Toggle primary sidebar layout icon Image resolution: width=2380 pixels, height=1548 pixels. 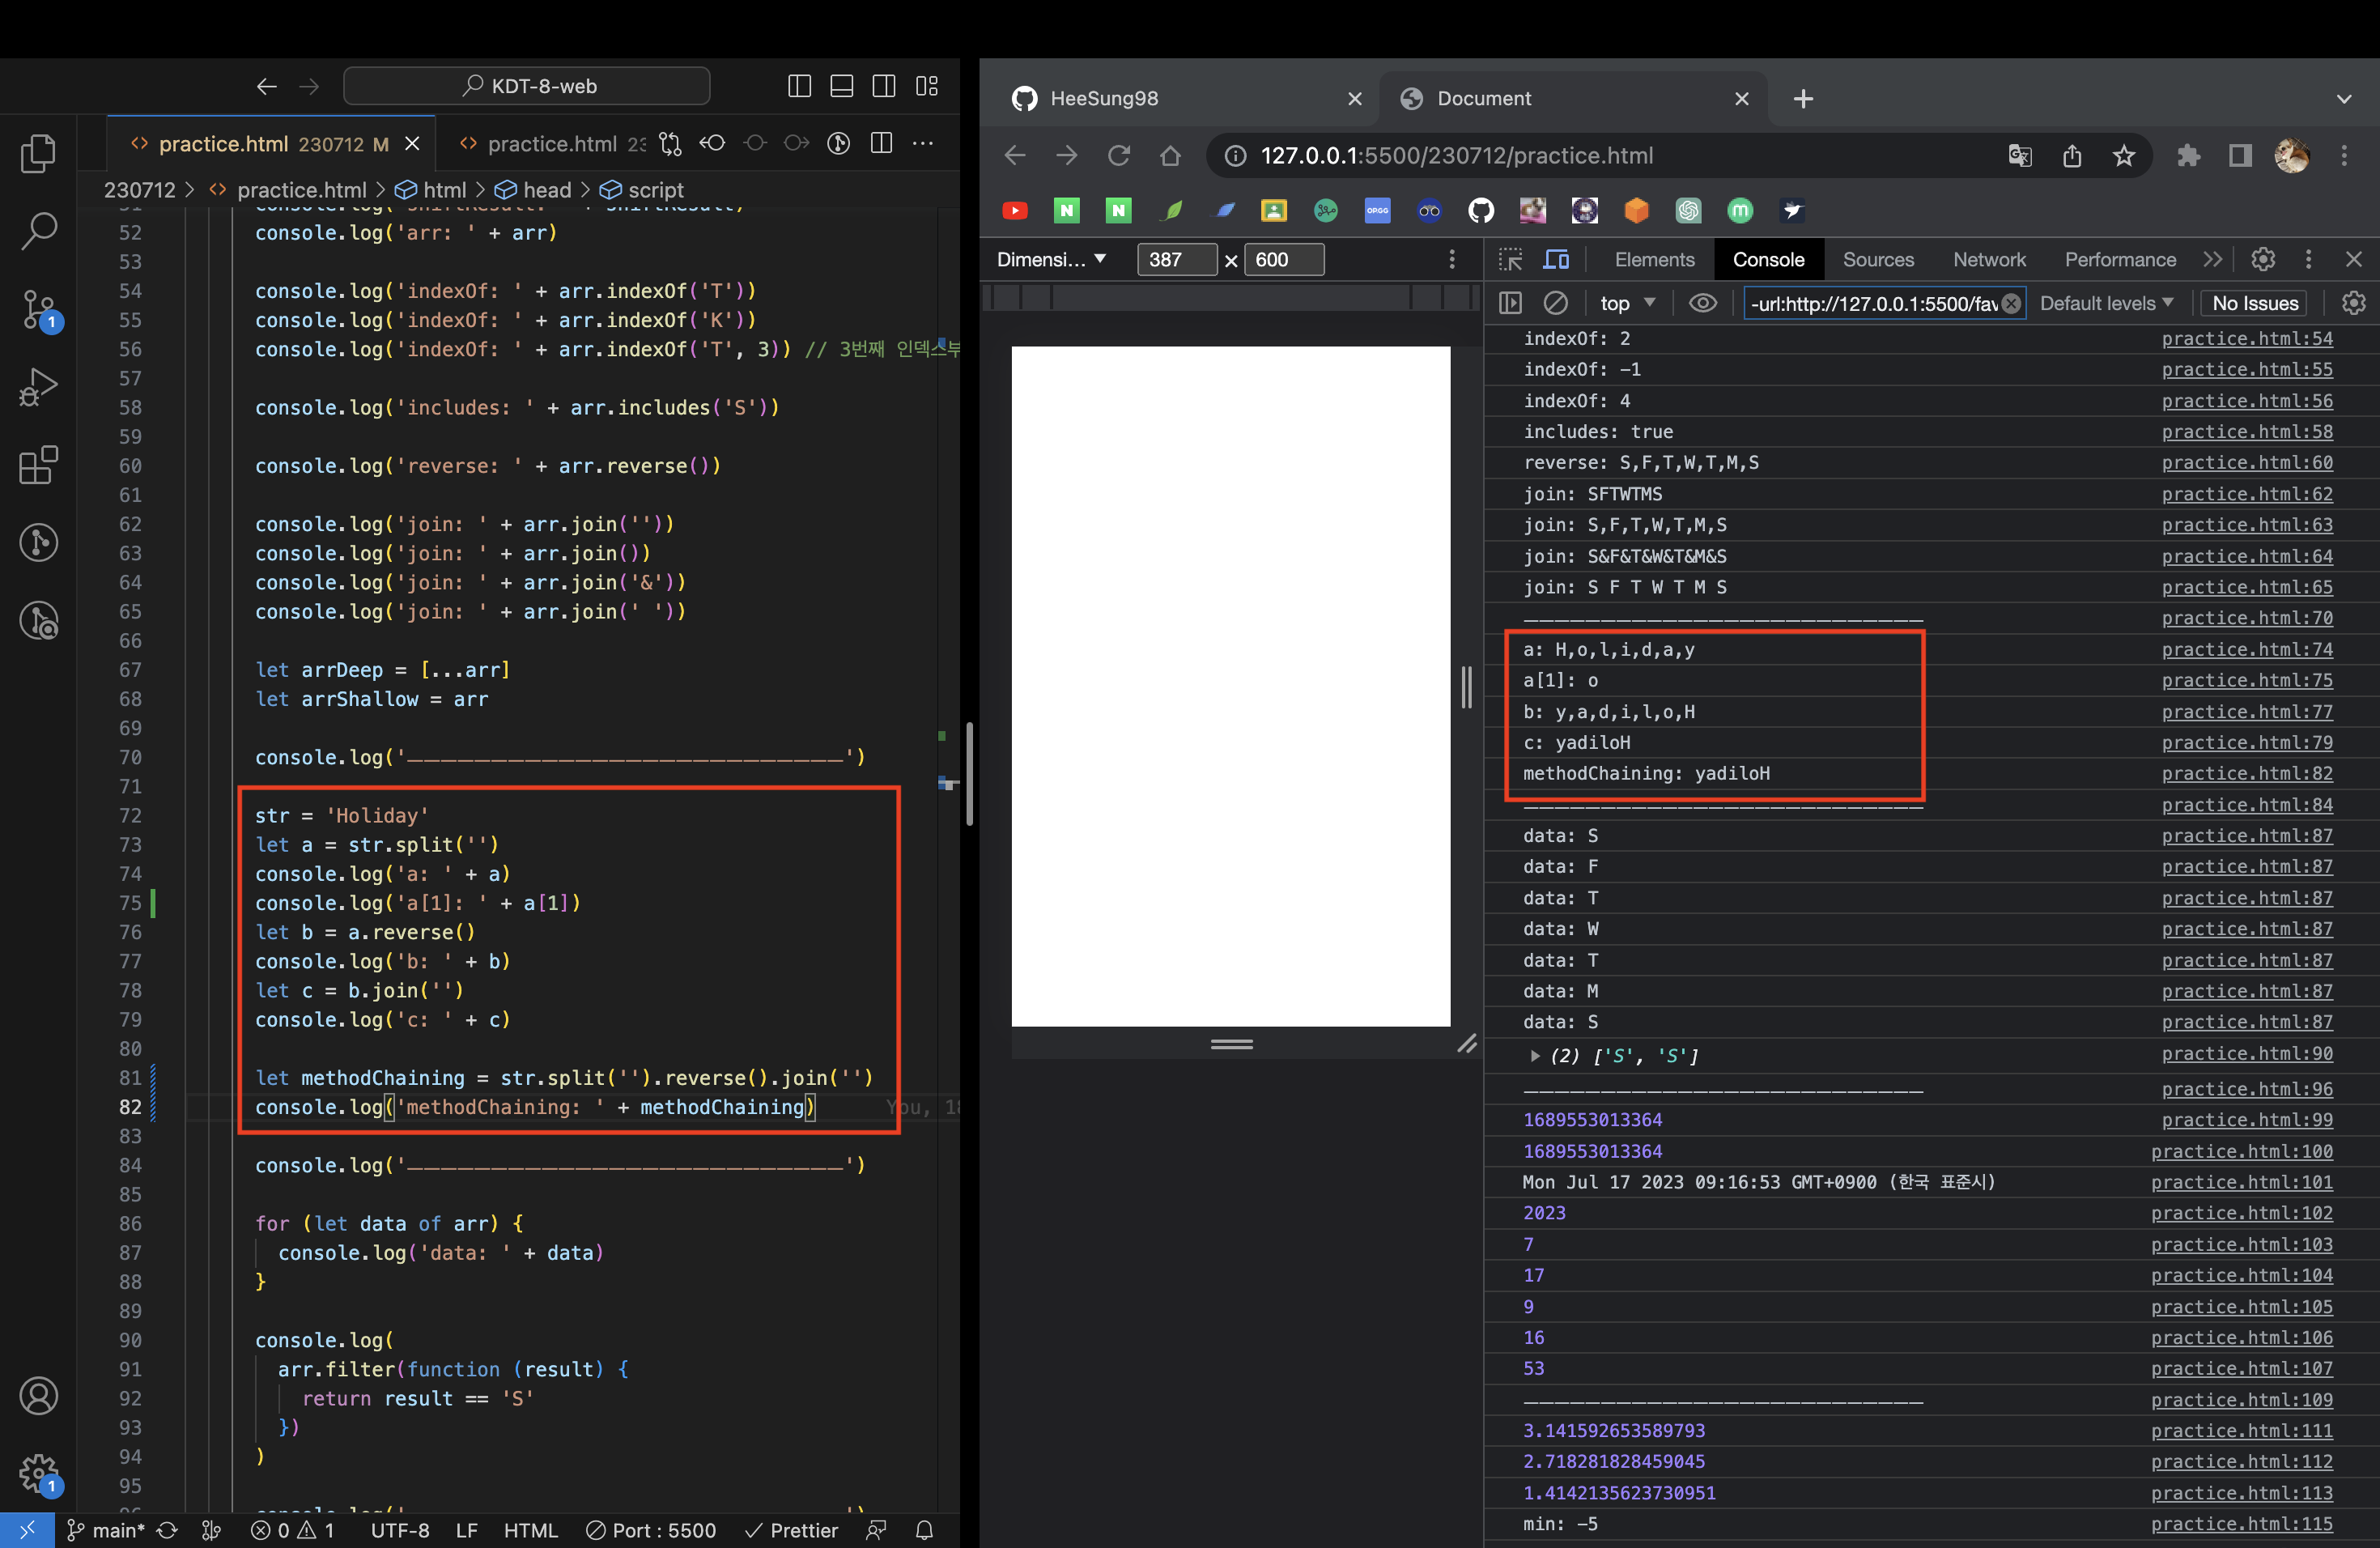tap(799, 86)
